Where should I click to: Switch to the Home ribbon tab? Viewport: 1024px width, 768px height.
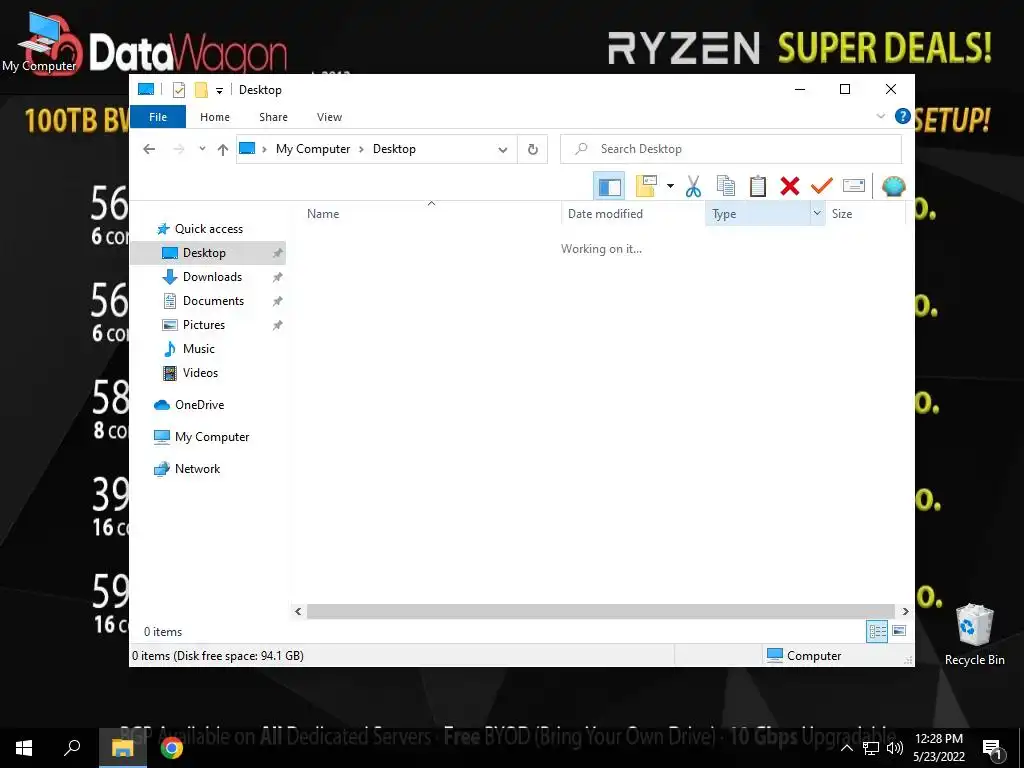(x=215, y=117)
